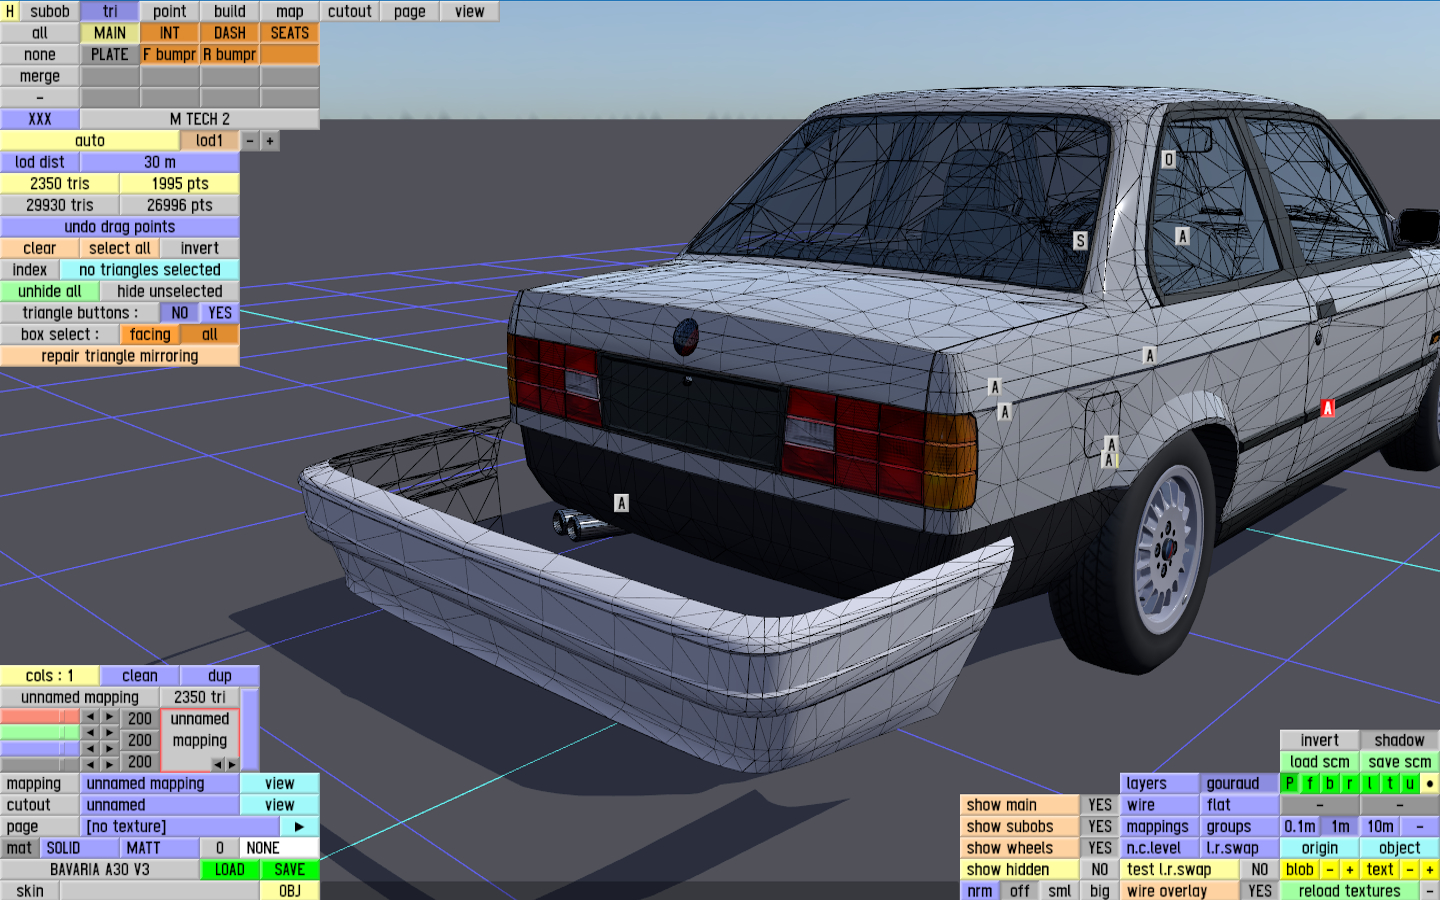Open the view tab in the top bar
Screen dimensions: 1440x900
(470, 12)
